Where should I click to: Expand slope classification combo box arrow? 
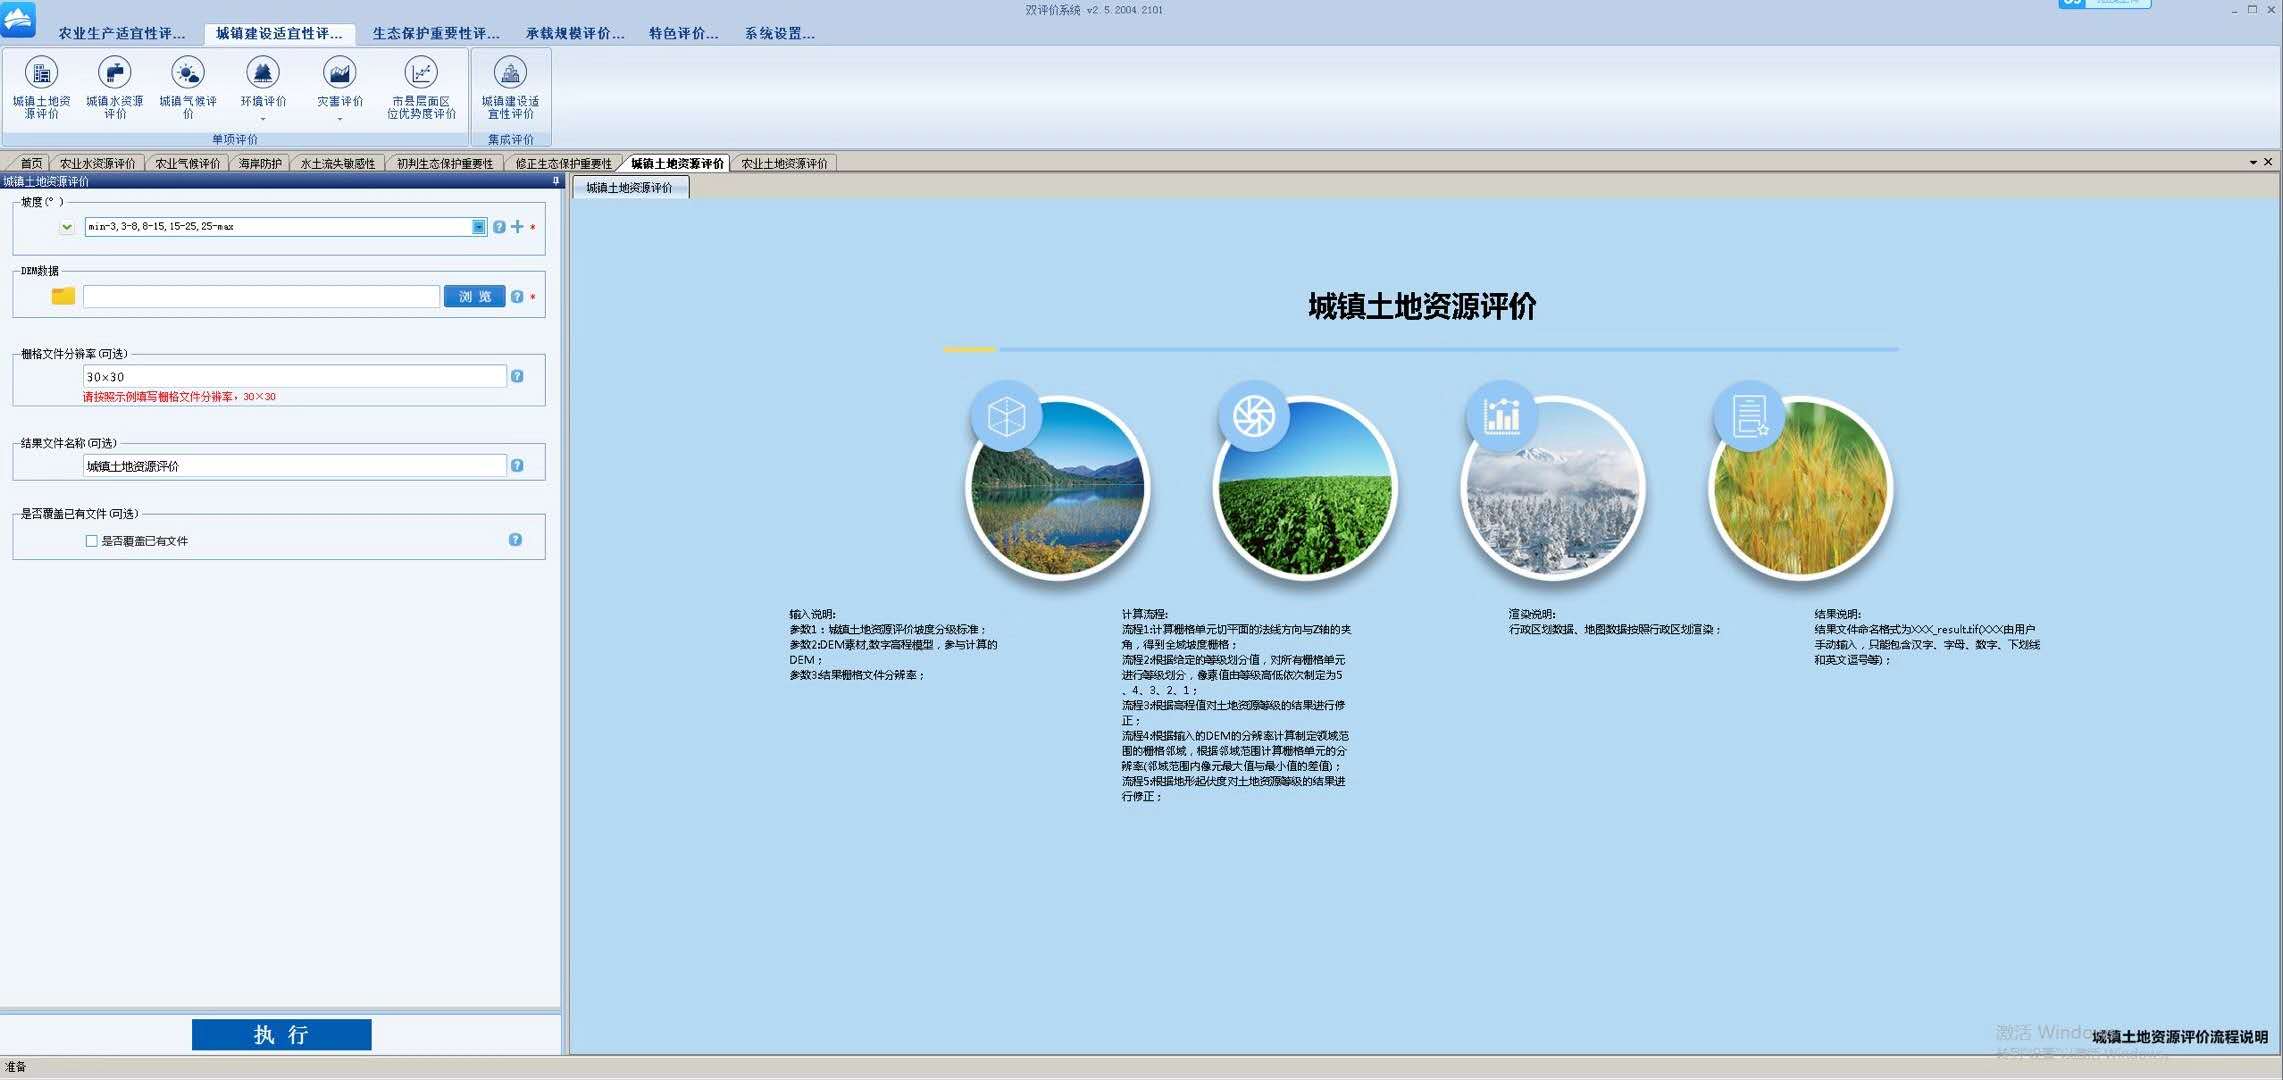click(x=478, y=227)
